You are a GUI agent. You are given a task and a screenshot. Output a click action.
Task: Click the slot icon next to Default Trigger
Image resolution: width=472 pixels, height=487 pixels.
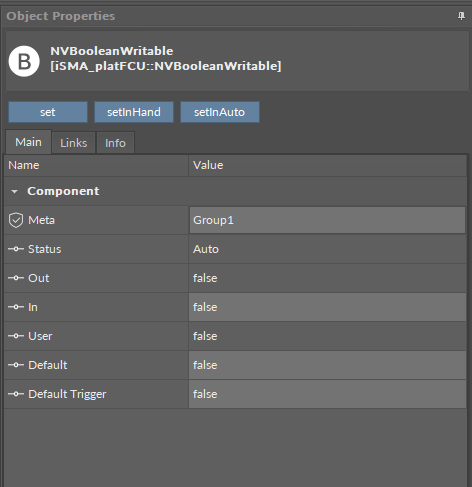point(16,394)
